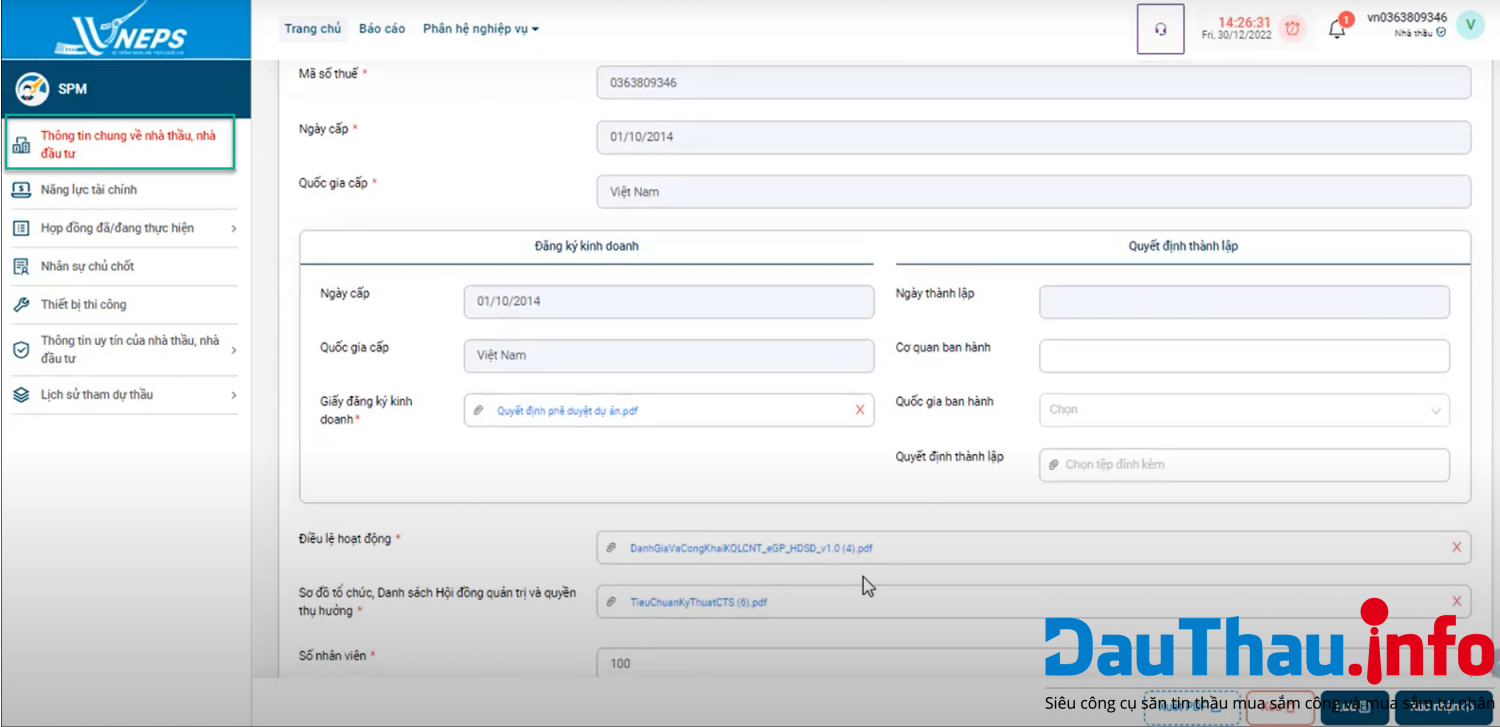The image size is (1500, 727).
Task: Remove the "Điều lệ hoạt động" attachment
Action: [x=1457, y=547]
